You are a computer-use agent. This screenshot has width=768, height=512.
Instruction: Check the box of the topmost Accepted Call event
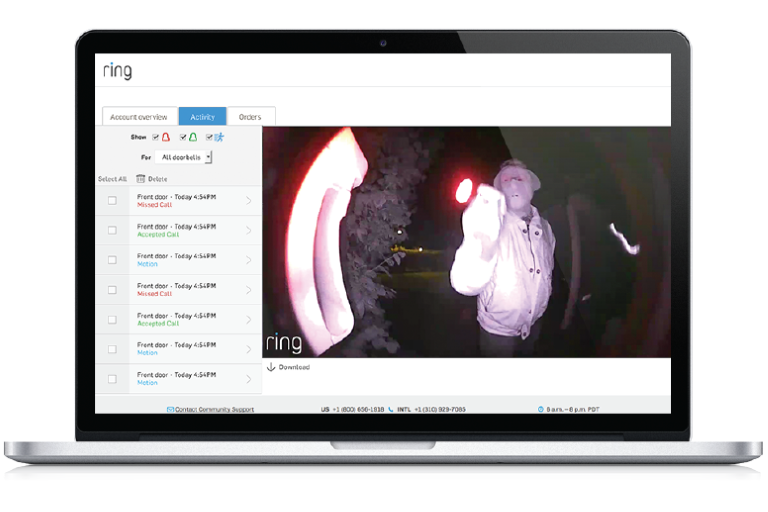coord(112,230)
